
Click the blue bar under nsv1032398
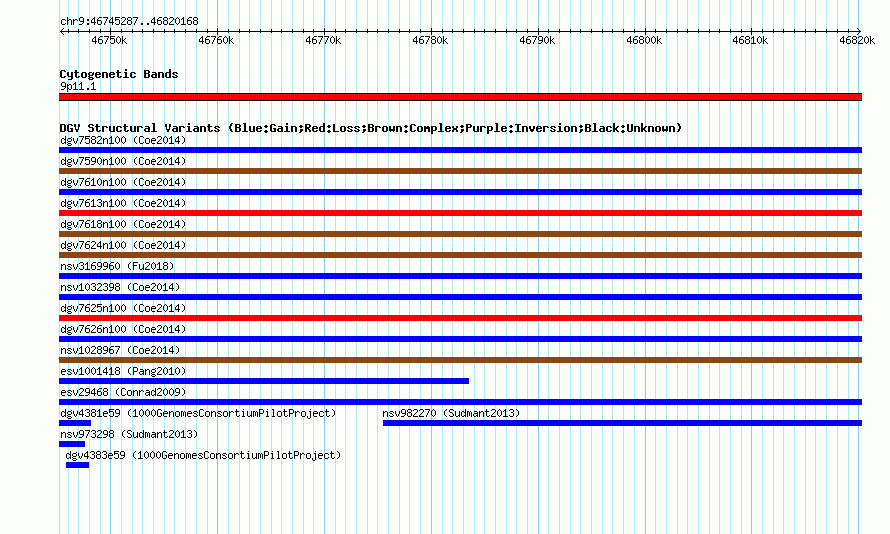(x=460, y=297)
